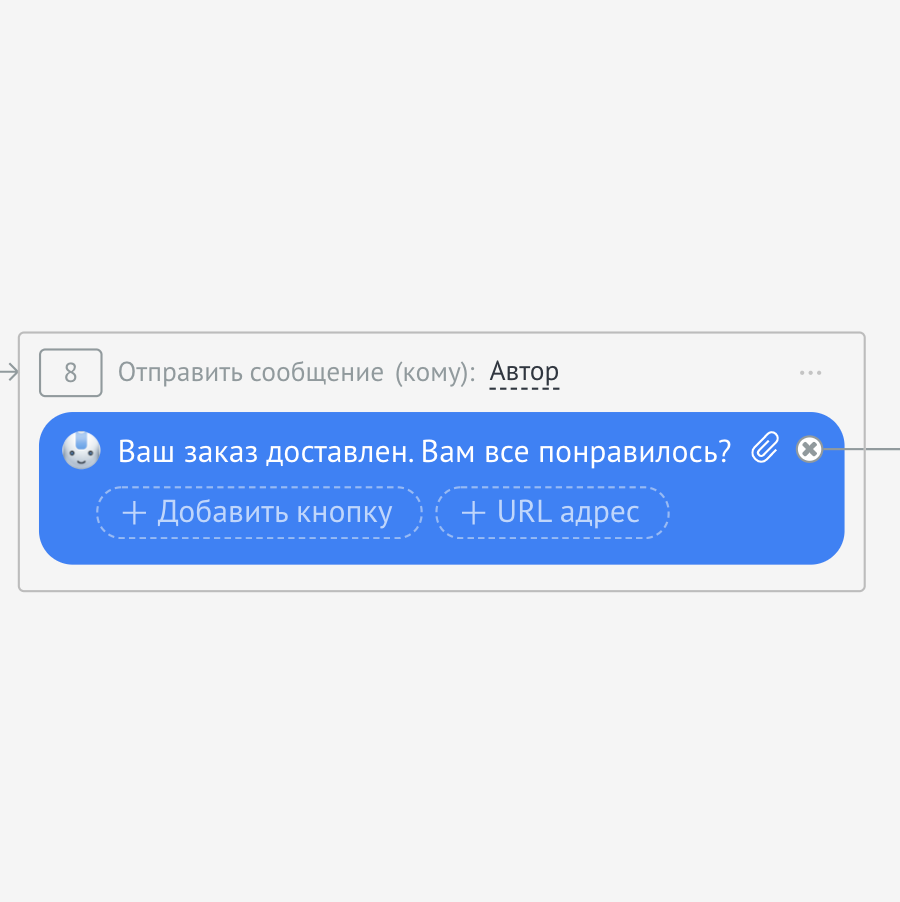Remove the message with the X icon

809,450
